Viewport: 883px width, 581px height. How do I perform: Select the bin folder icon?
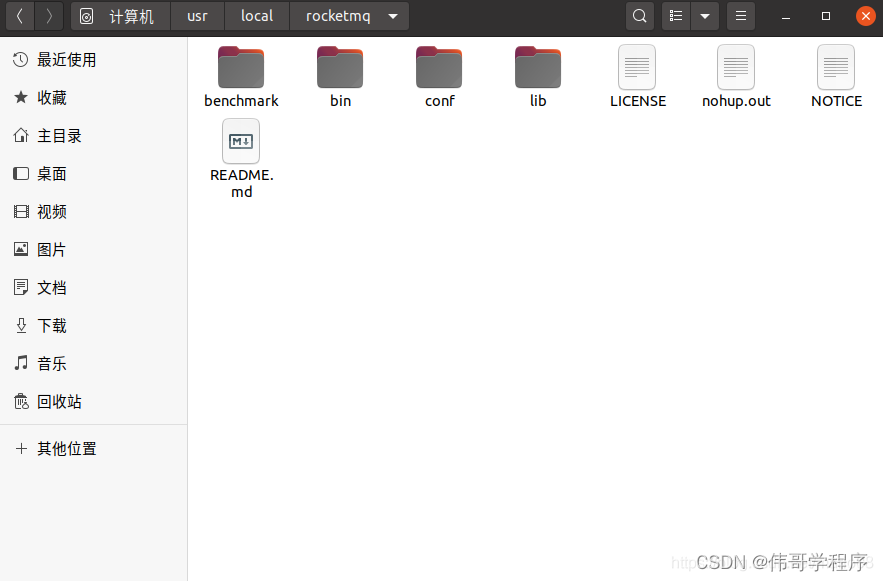click(x=340, y=67)
